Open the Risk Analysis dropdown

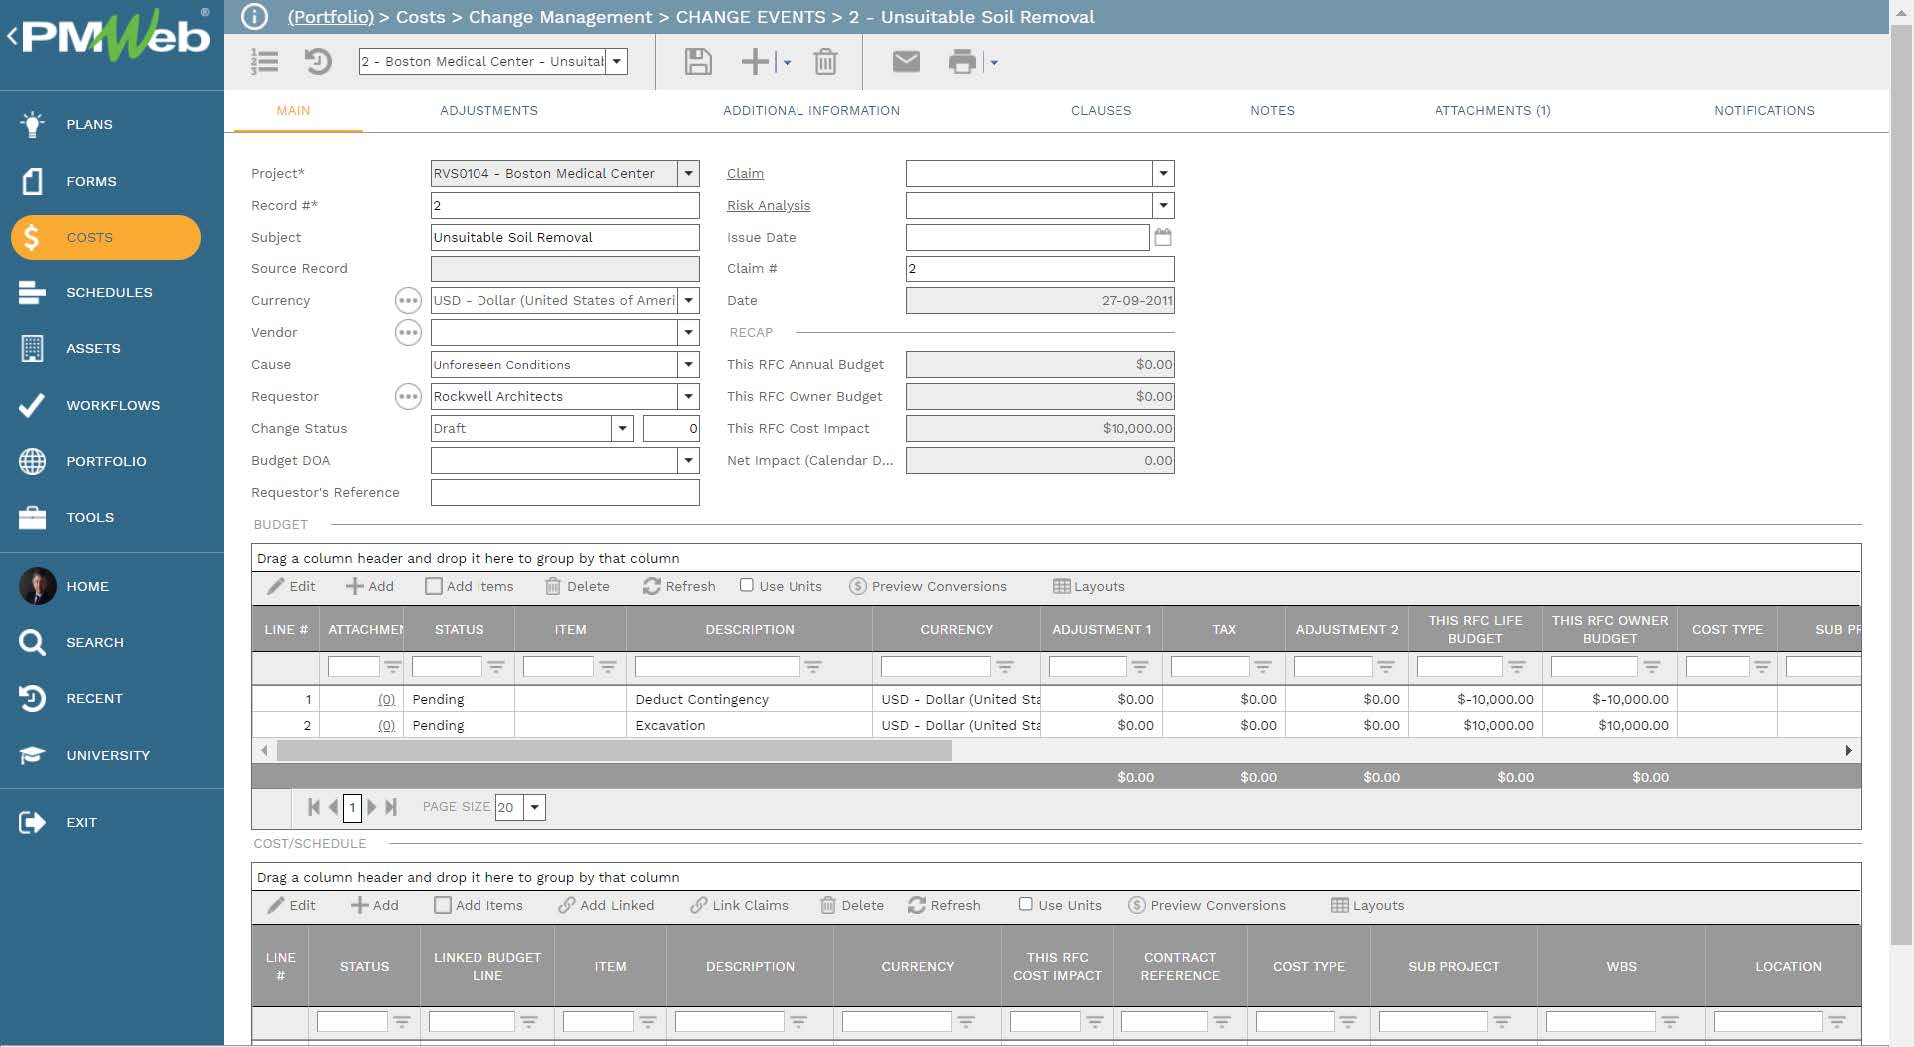click(x=1163, y=205)
